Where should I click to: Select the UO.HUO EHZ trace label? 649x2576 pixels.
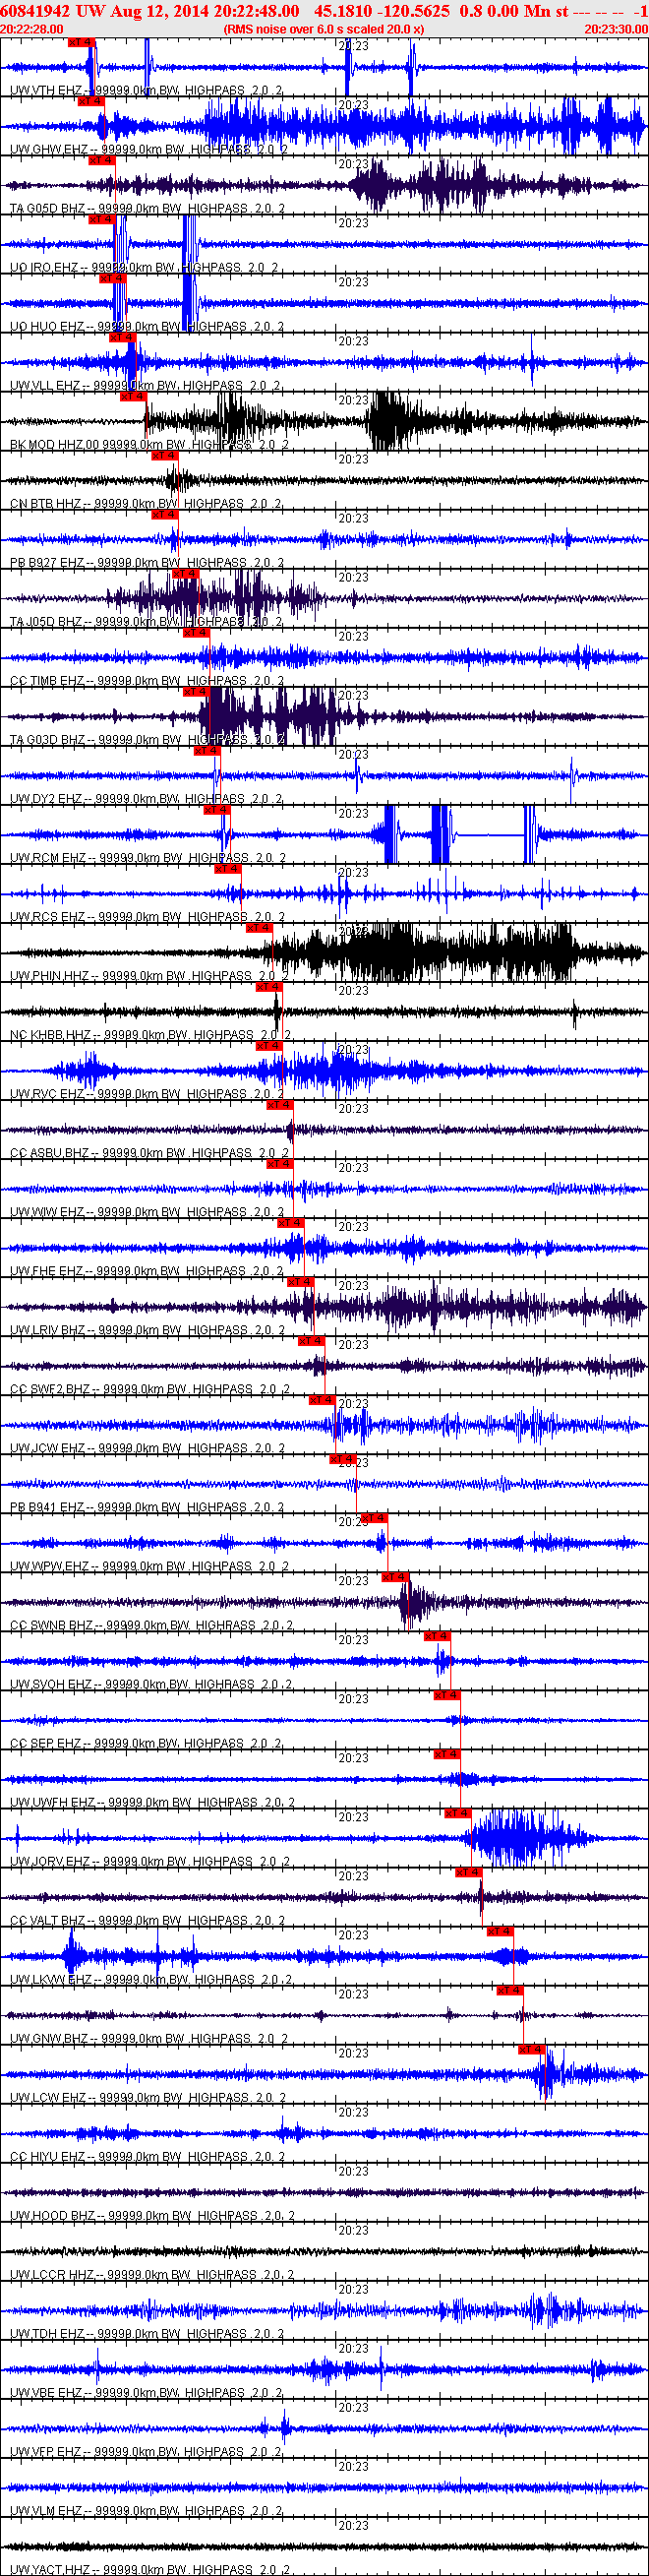click(147, 327)
